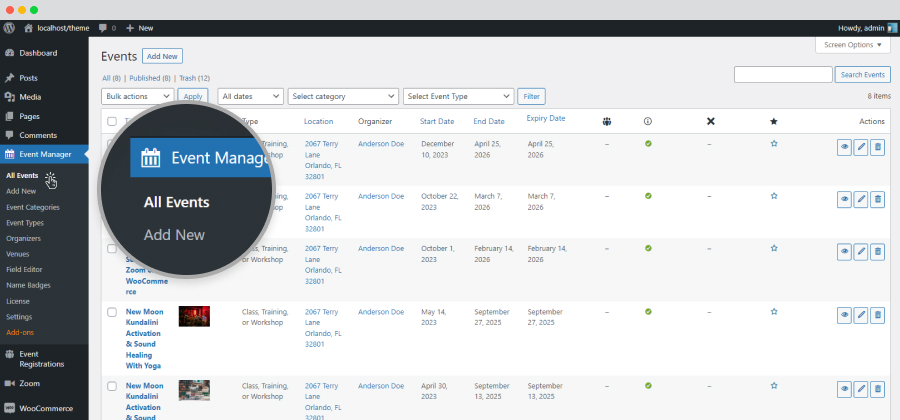Open Event Categories submenu item
Image resolution: width=900 pixels, height=420 pixels.
pos(33,207)
